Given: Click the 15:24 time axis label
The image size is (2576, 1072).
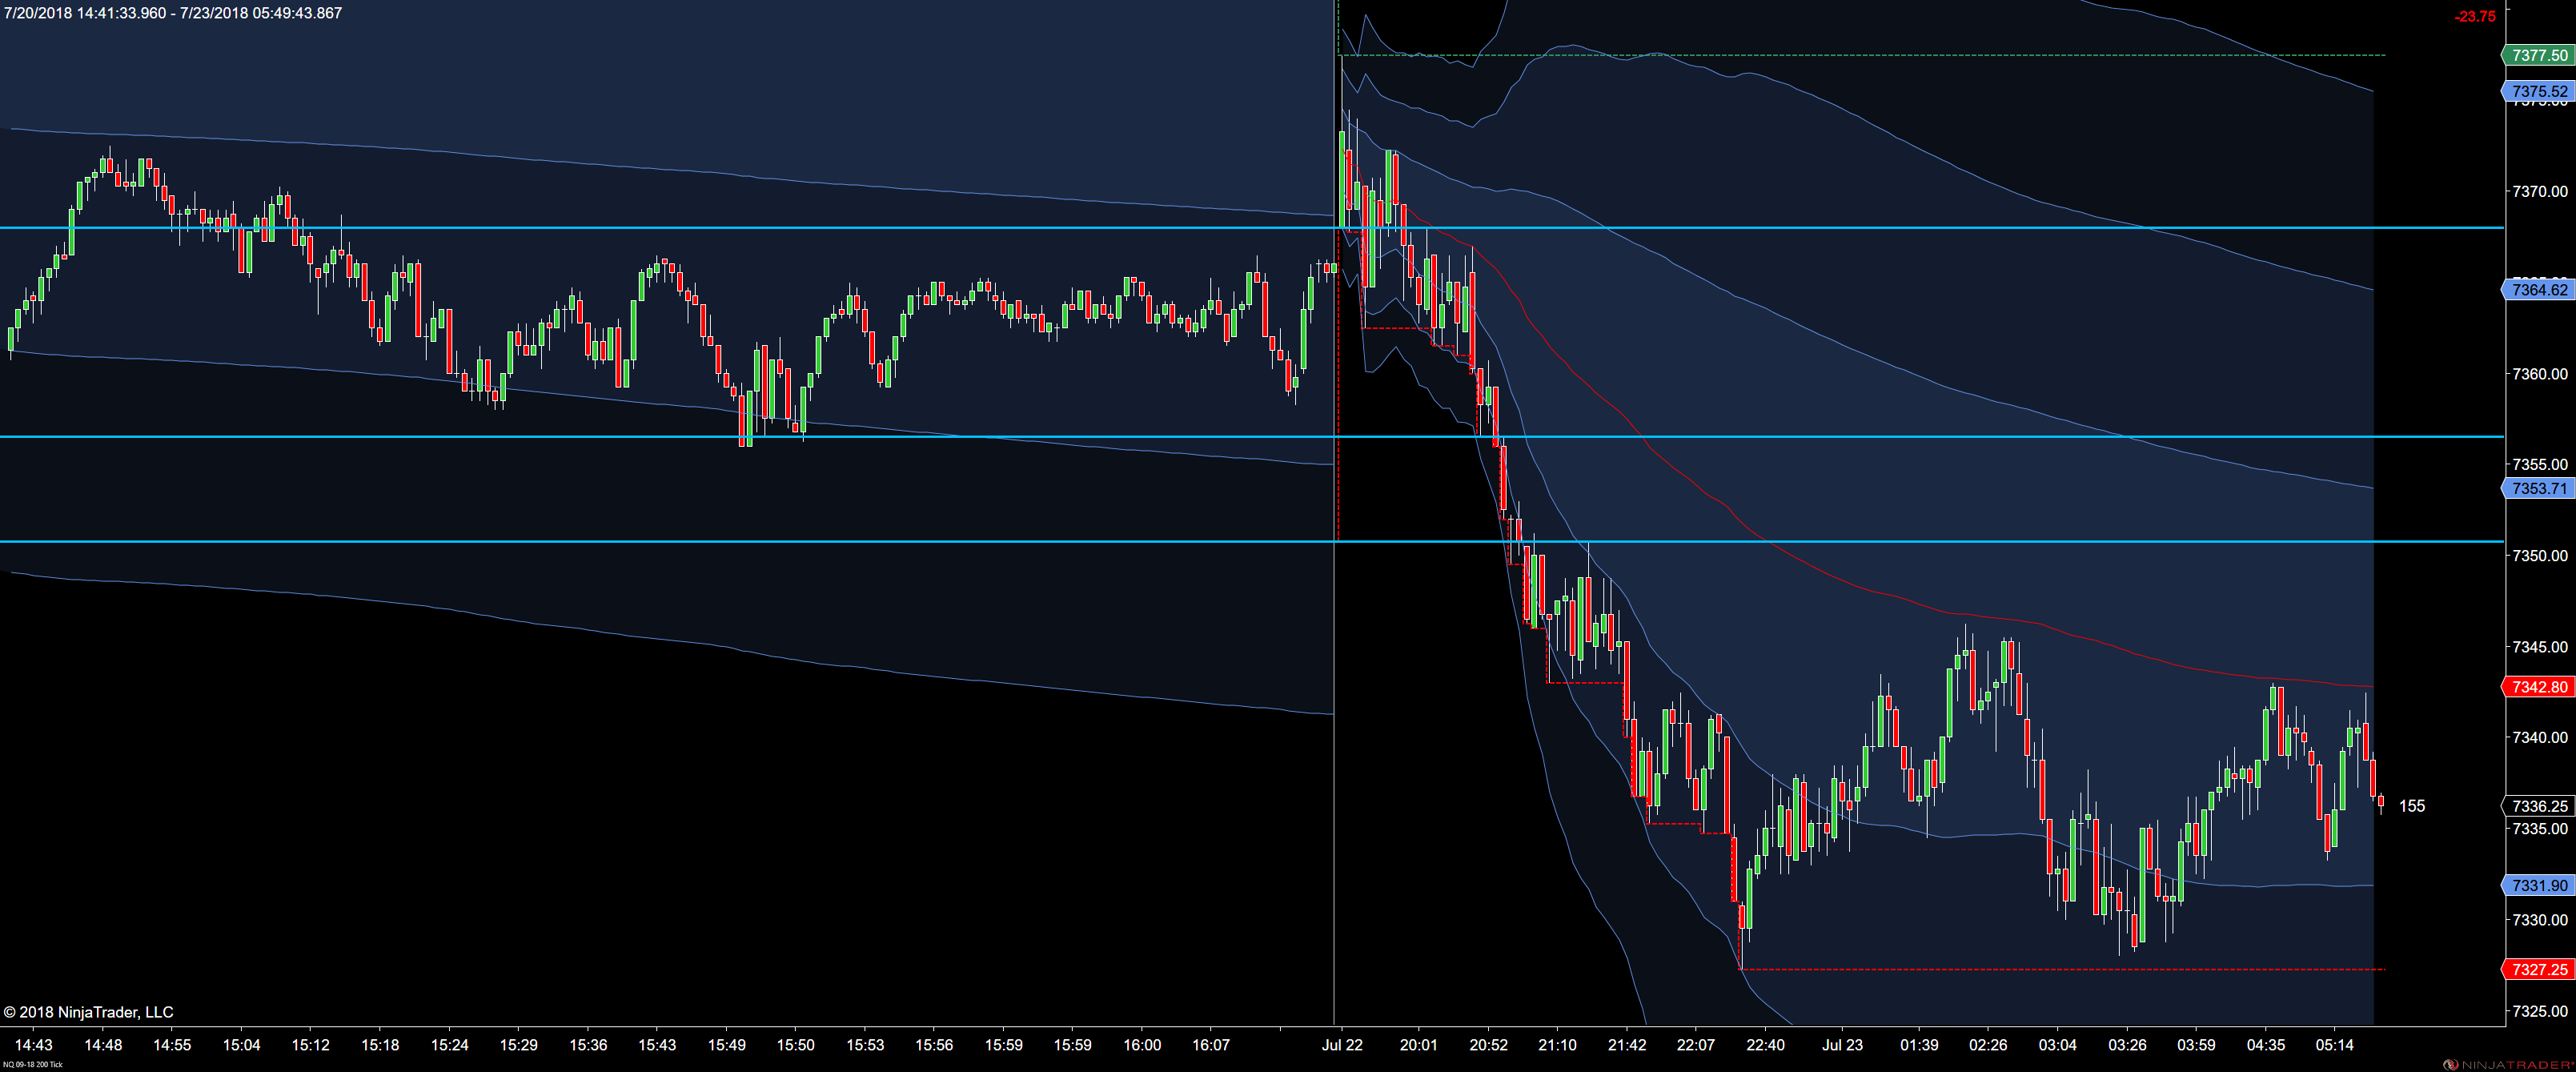Looking at the screenshot, I should click(x=449, y=1045).
